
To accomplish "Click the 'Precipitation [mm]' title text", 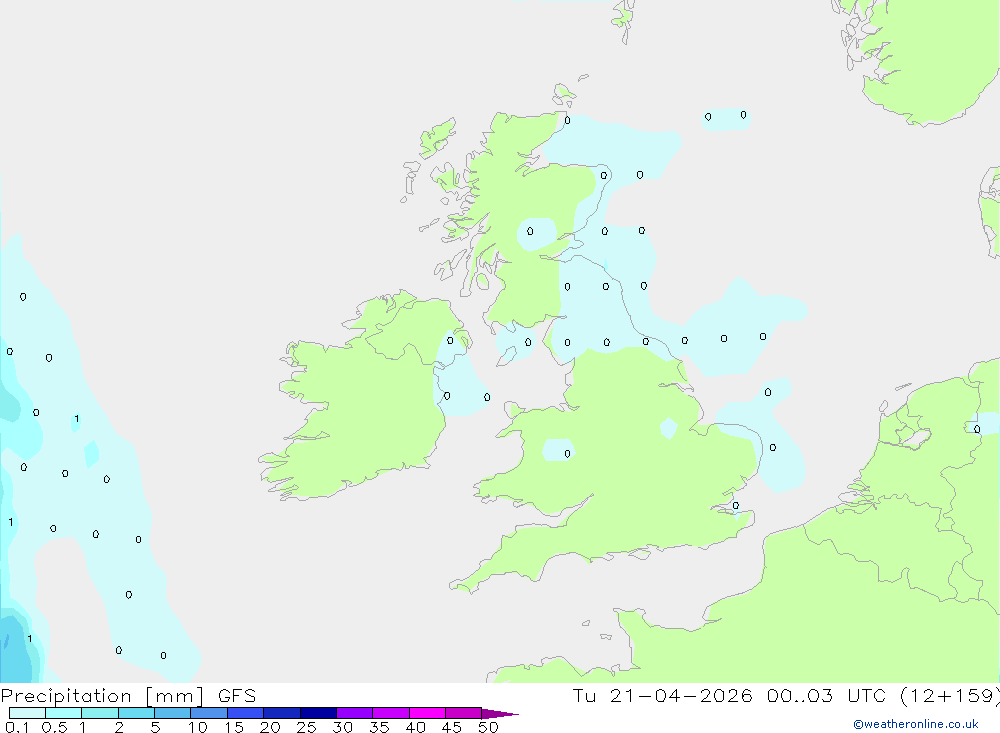I will (102, 696).
